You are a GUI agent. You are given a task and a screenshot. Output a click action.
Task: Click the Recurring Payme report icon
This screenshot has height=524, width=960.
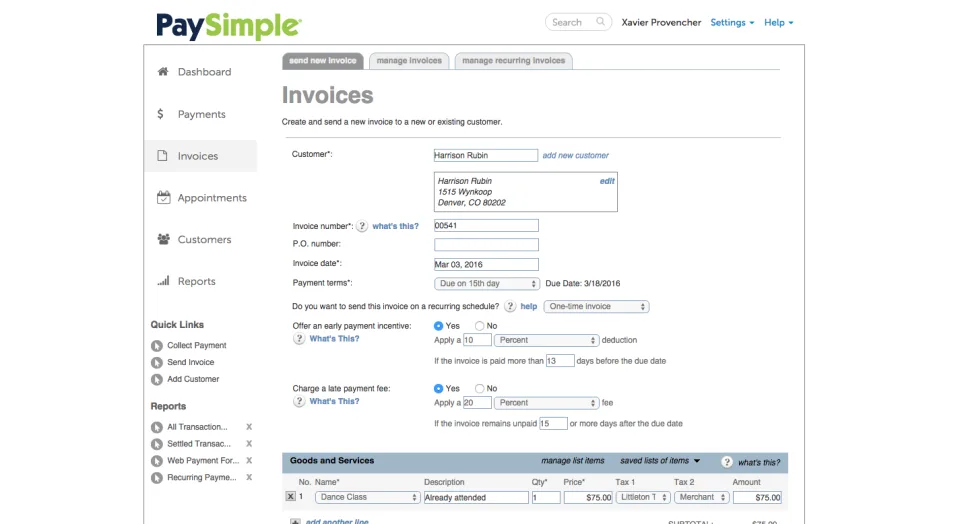[x=157, y=477]
